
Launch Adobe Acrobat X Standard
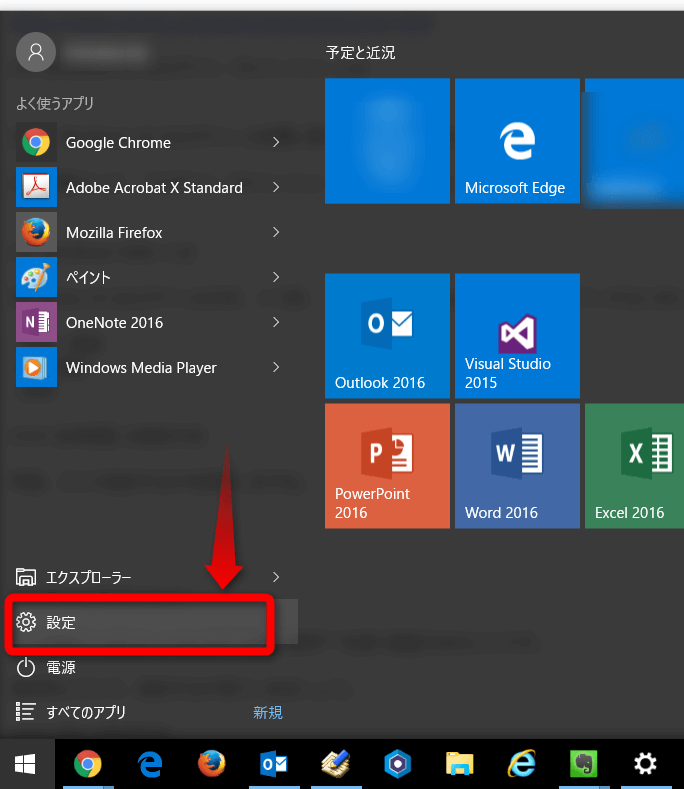pyautogui.click(x=153, y=188)
